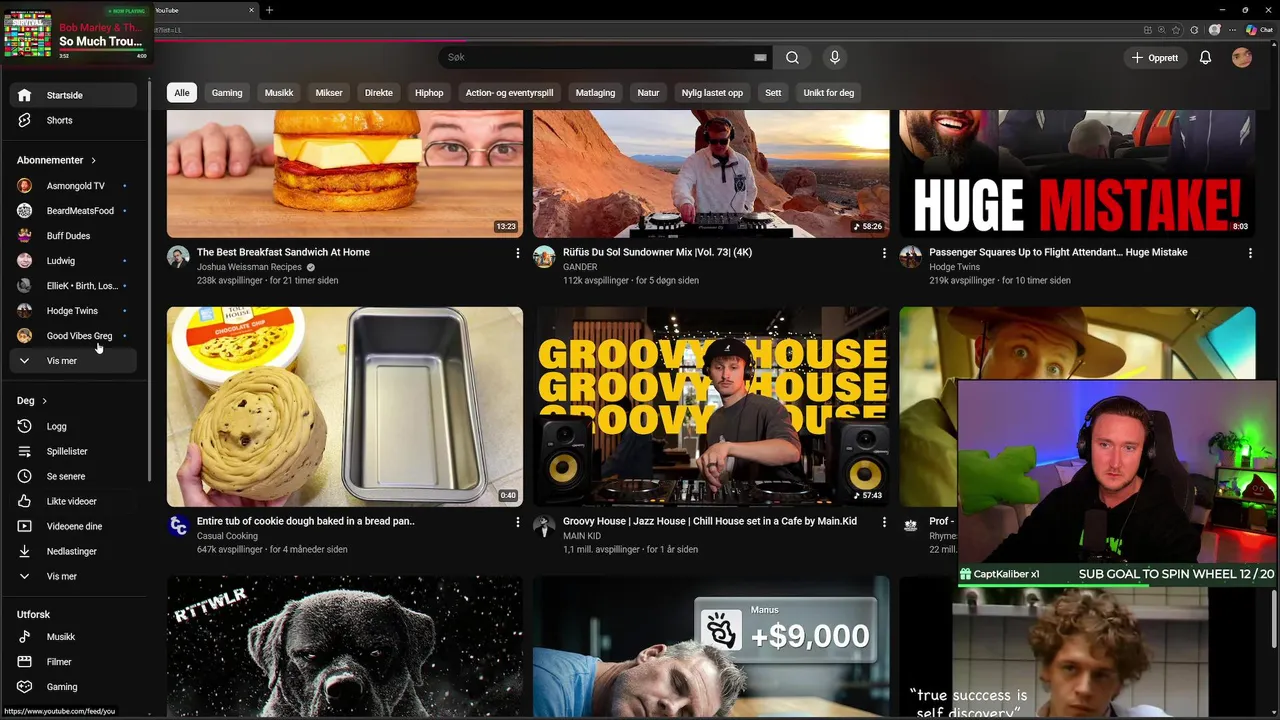
Task: Open Good Vibes Greg subscription
Action: [73, 336]
